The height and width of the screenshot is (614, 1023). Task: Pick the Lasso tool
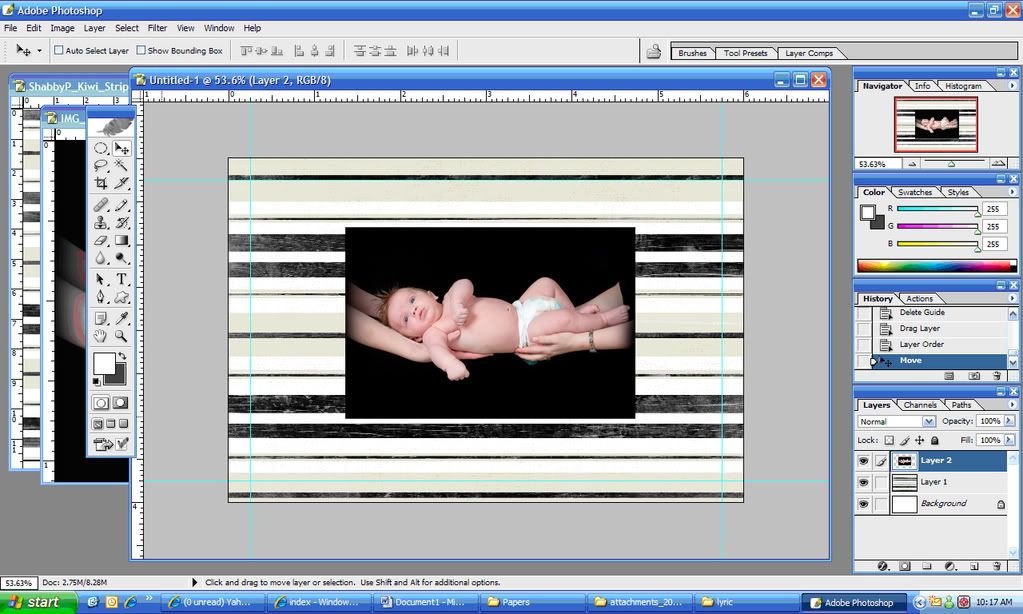coord(101,165)
